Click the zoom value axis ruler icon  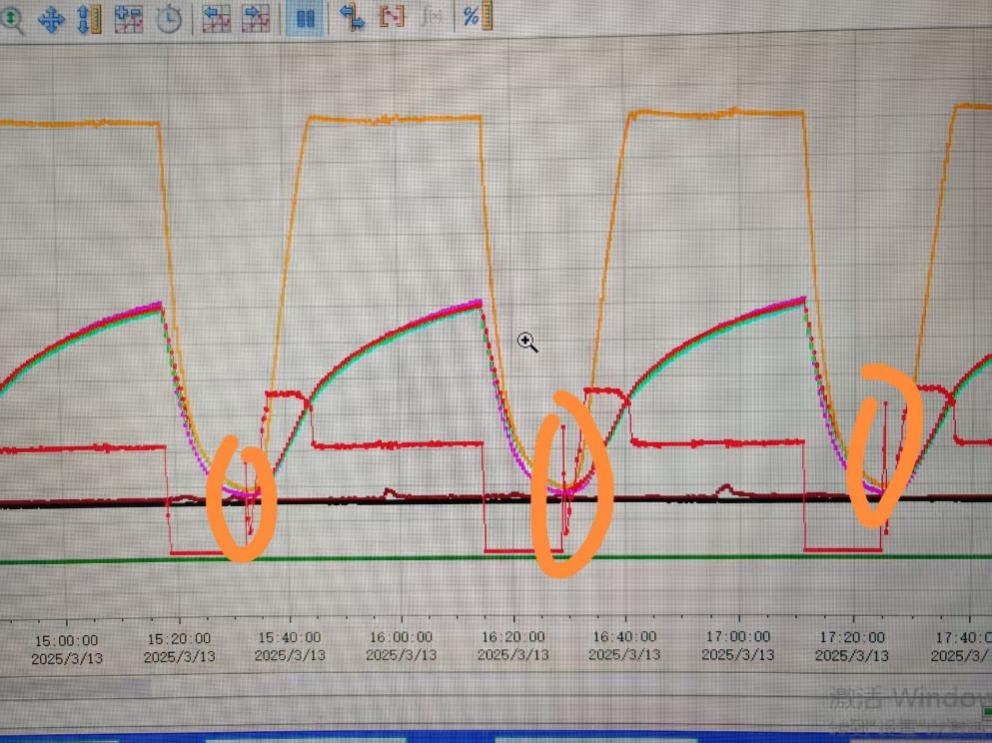(88, 19)
